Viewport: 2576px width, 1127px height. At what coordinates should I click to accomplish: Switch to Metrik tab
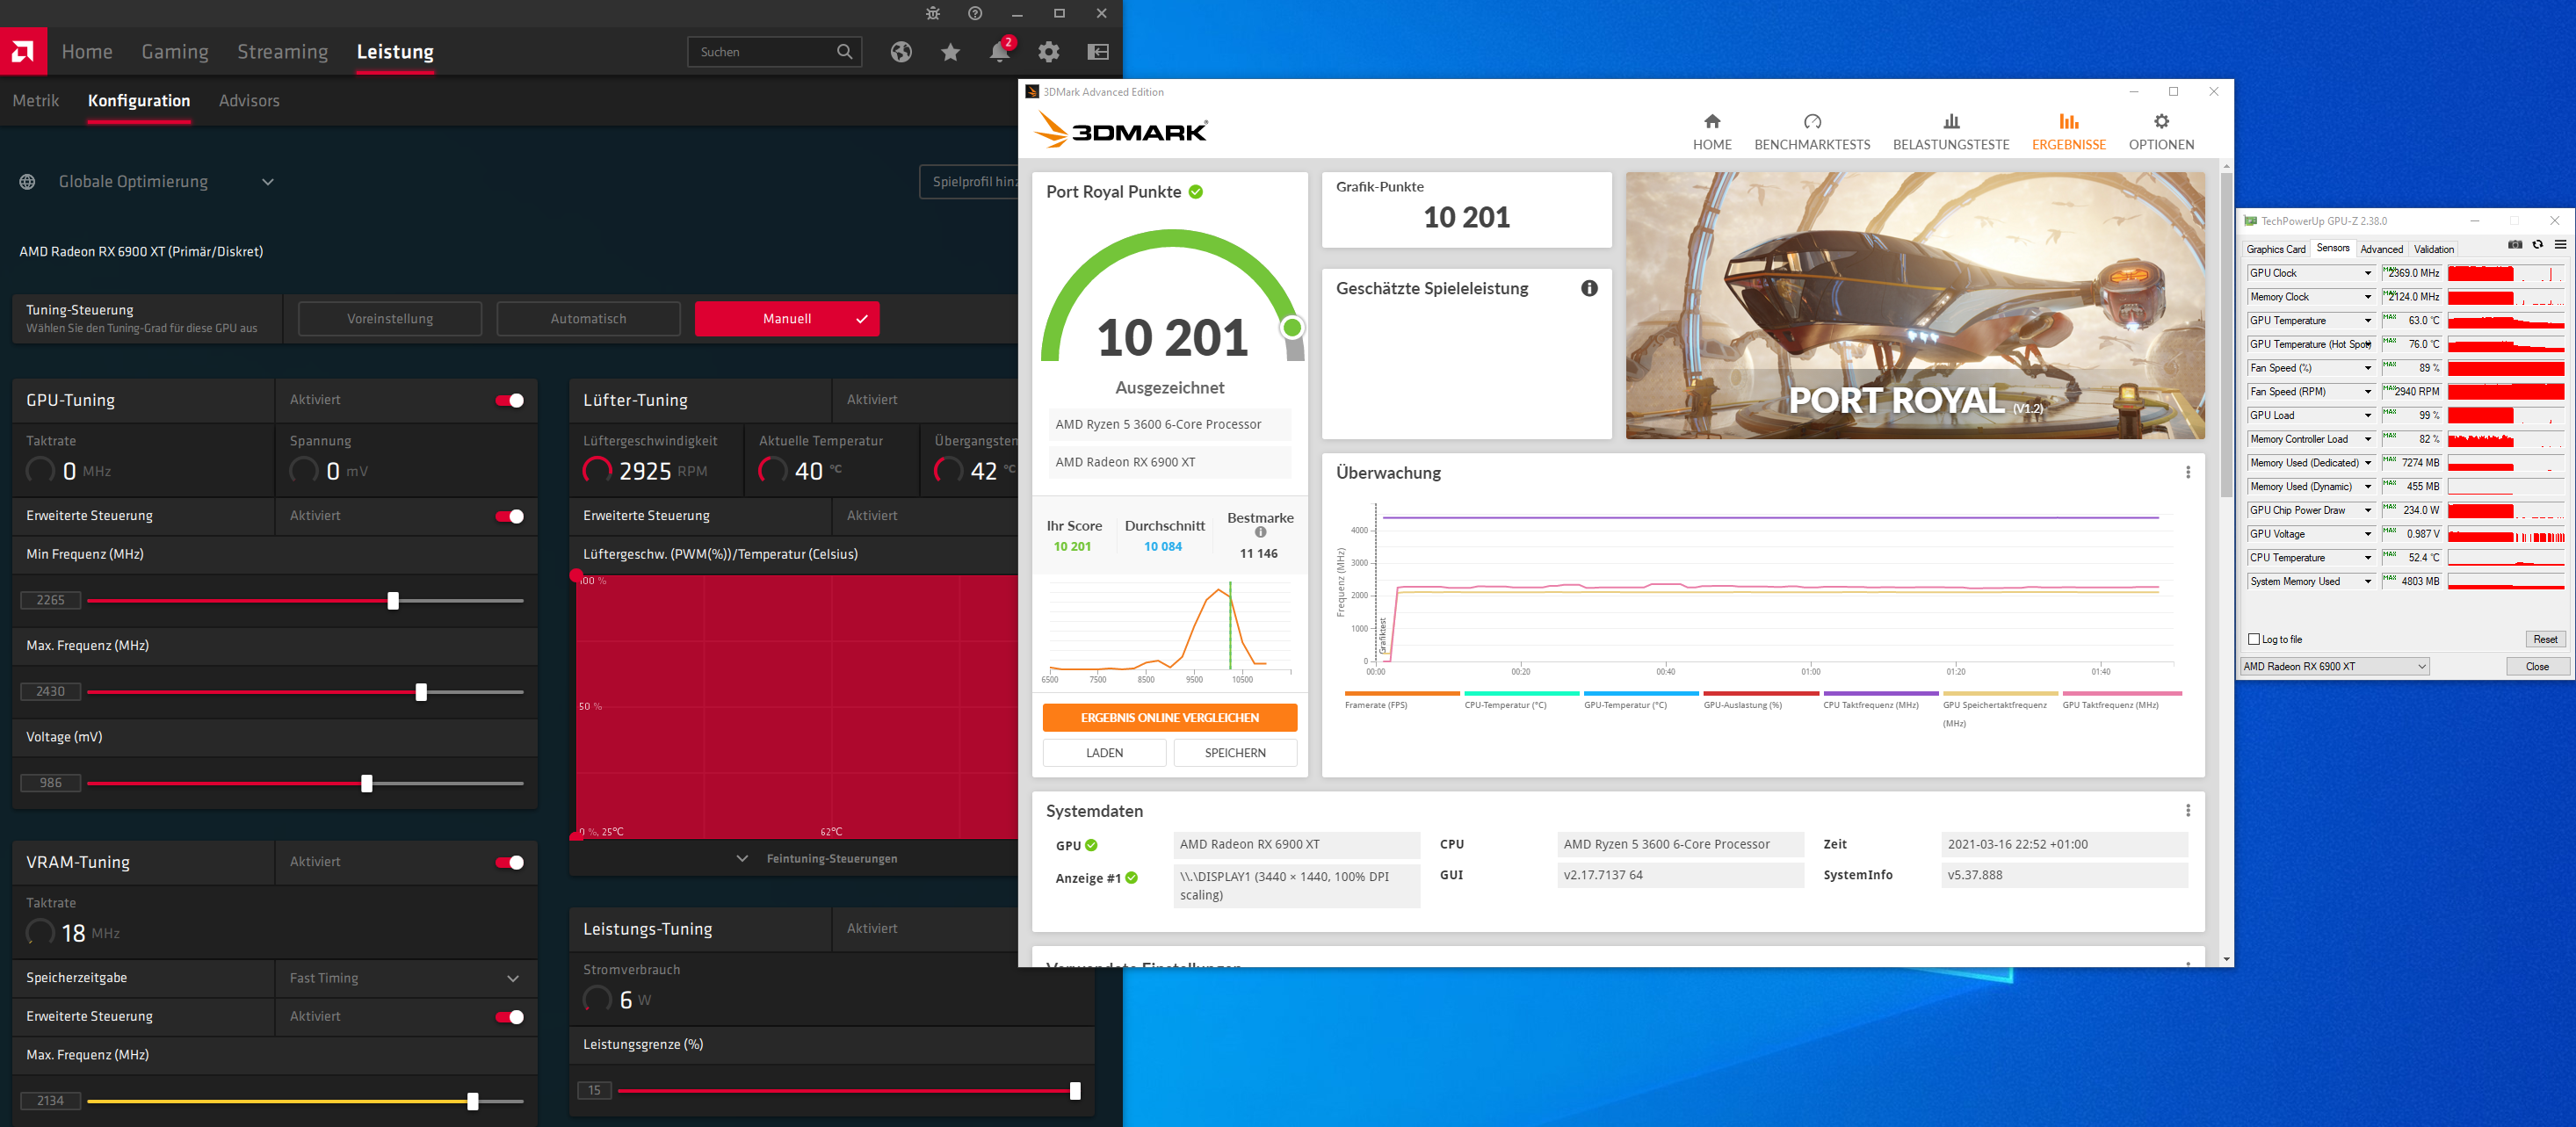tap(36, 101)
